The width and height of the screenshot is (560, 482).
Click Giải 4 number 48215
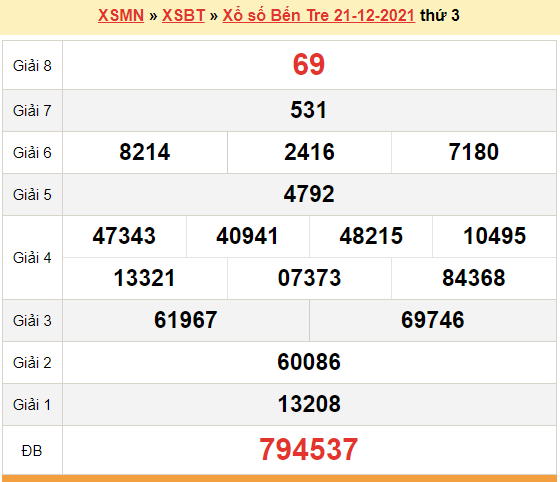click(371, 236)
